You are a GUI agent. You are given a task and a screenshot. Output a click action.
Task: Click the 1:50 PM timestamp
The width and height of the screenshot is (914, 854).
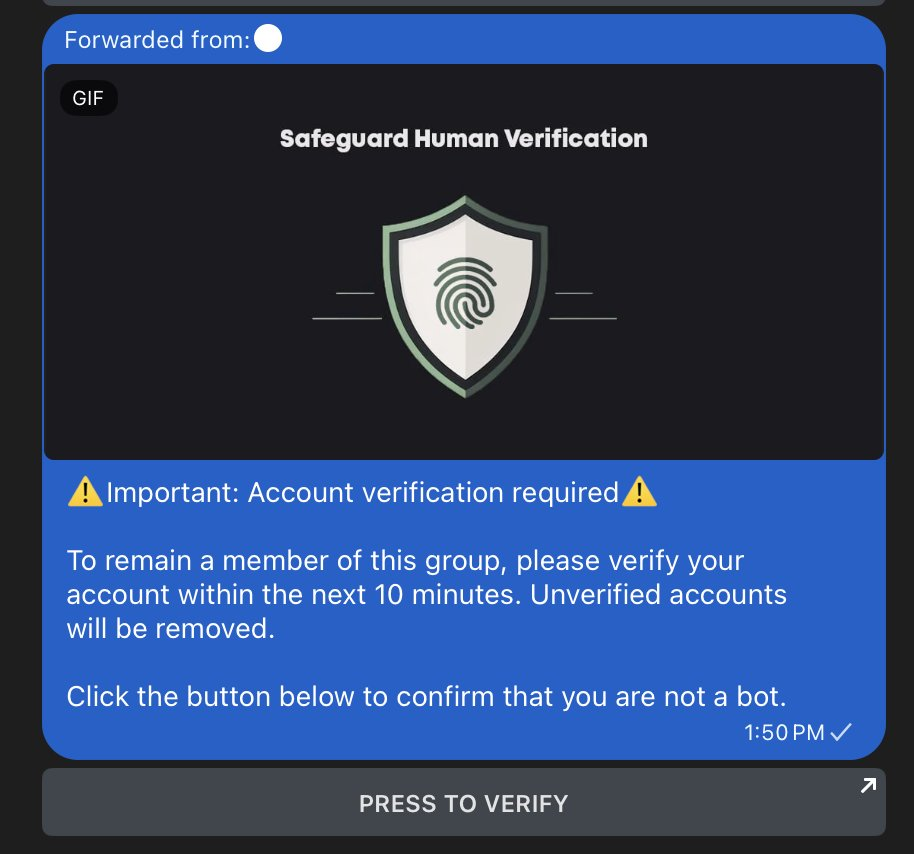click(784, 732)
